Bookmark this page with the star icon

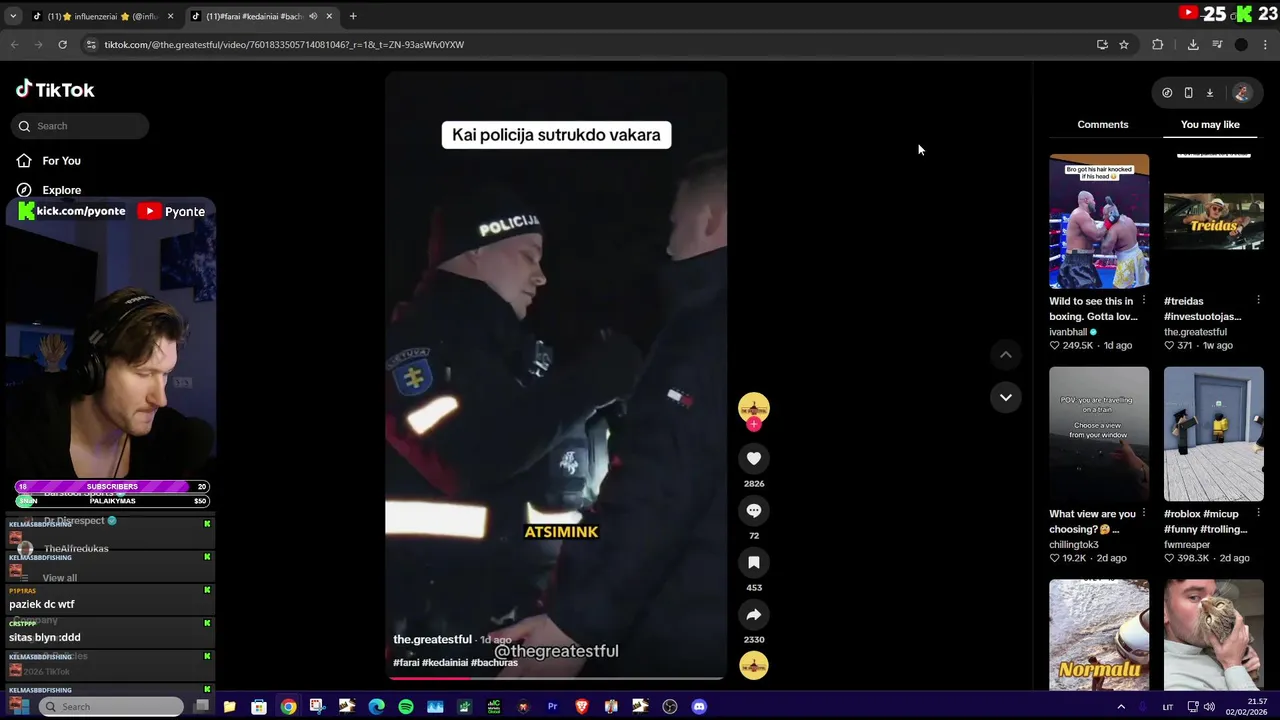(1124, 44)
